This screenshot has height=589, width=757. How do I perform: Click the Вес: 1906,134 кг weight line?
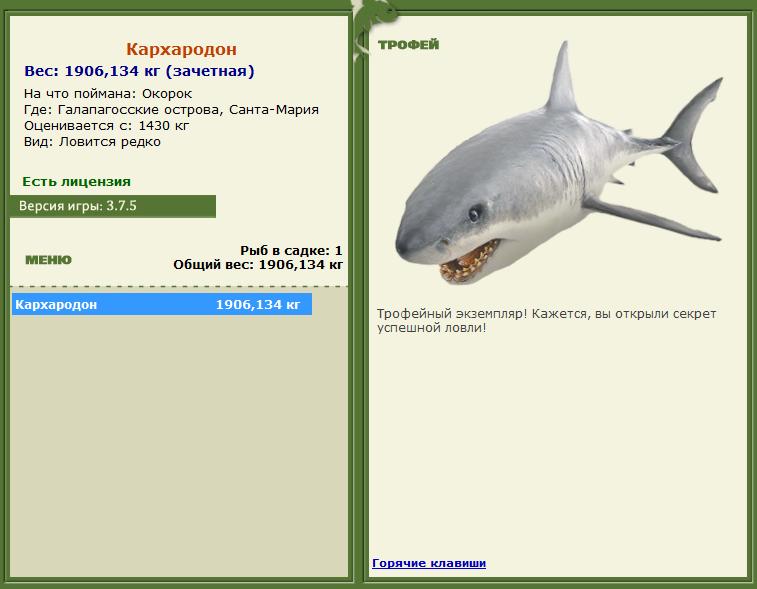click(x=139, y=71)
